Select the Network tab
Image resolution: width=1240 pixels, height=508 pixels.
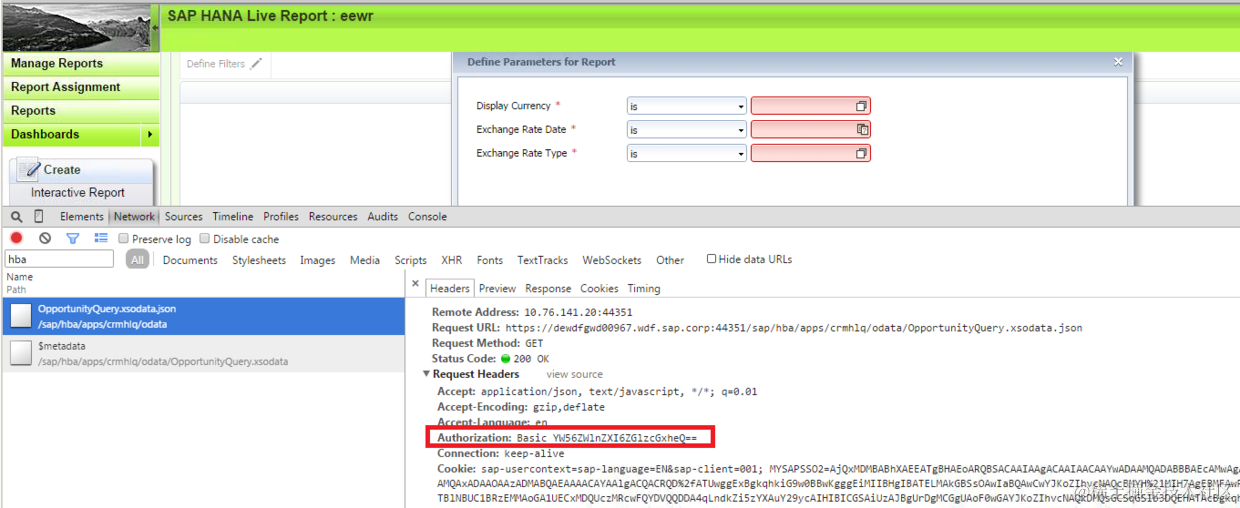[134, 217]
